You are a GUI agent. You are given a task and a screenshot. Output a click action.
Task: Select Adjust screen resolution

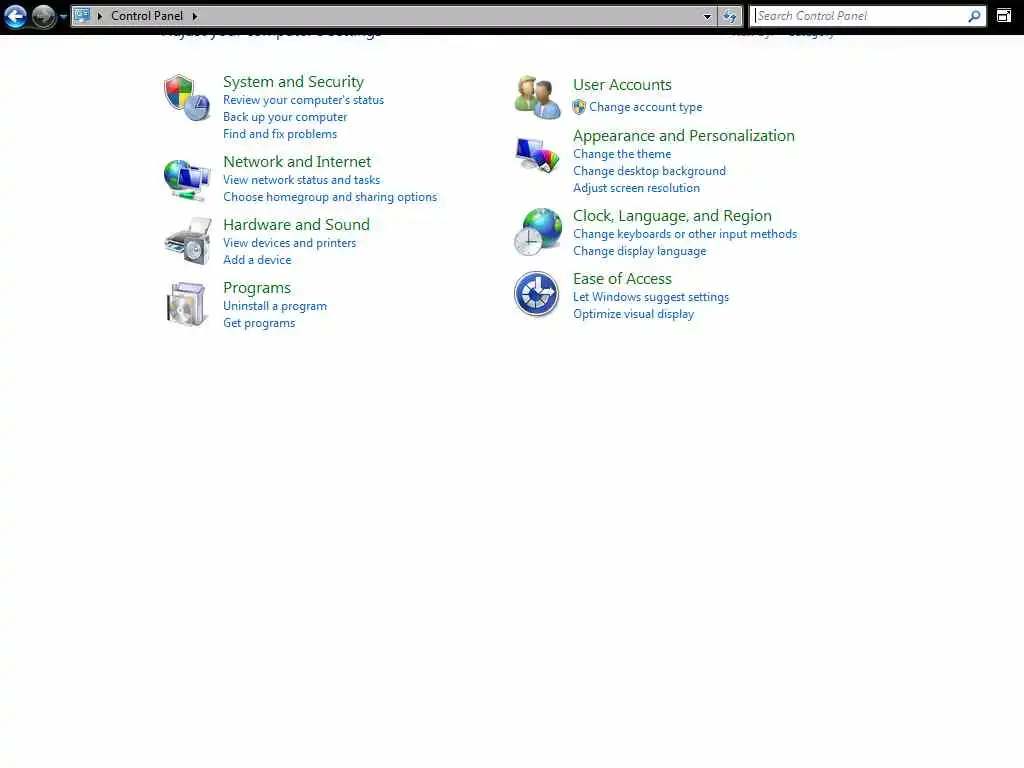(x=636, y=188)
